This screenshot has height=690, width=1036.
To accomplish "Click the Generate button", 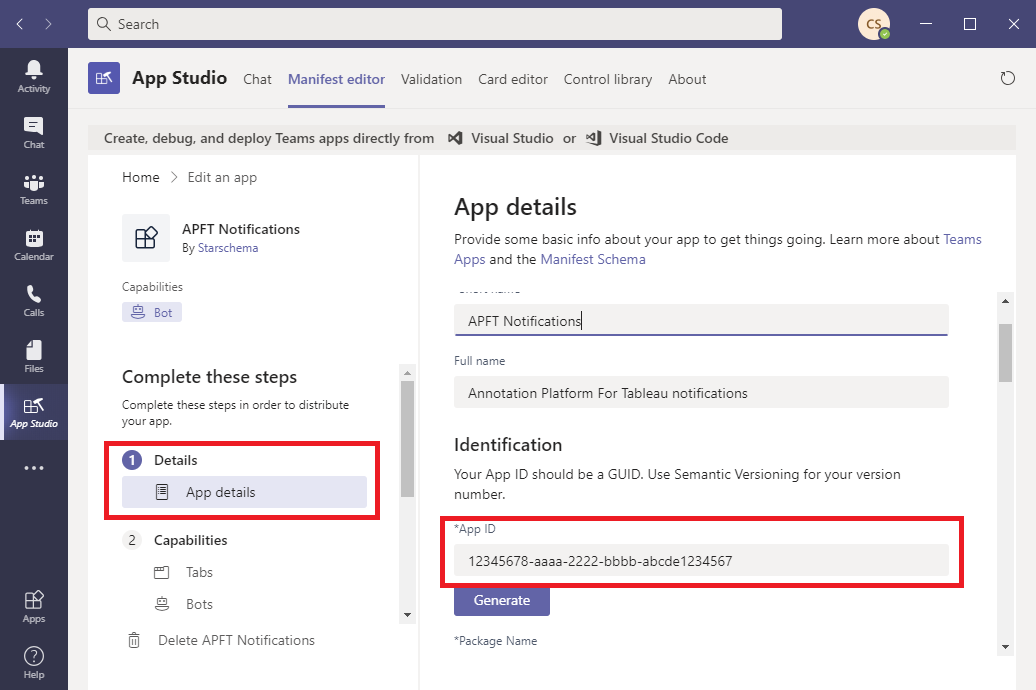I will click(501, 600).
